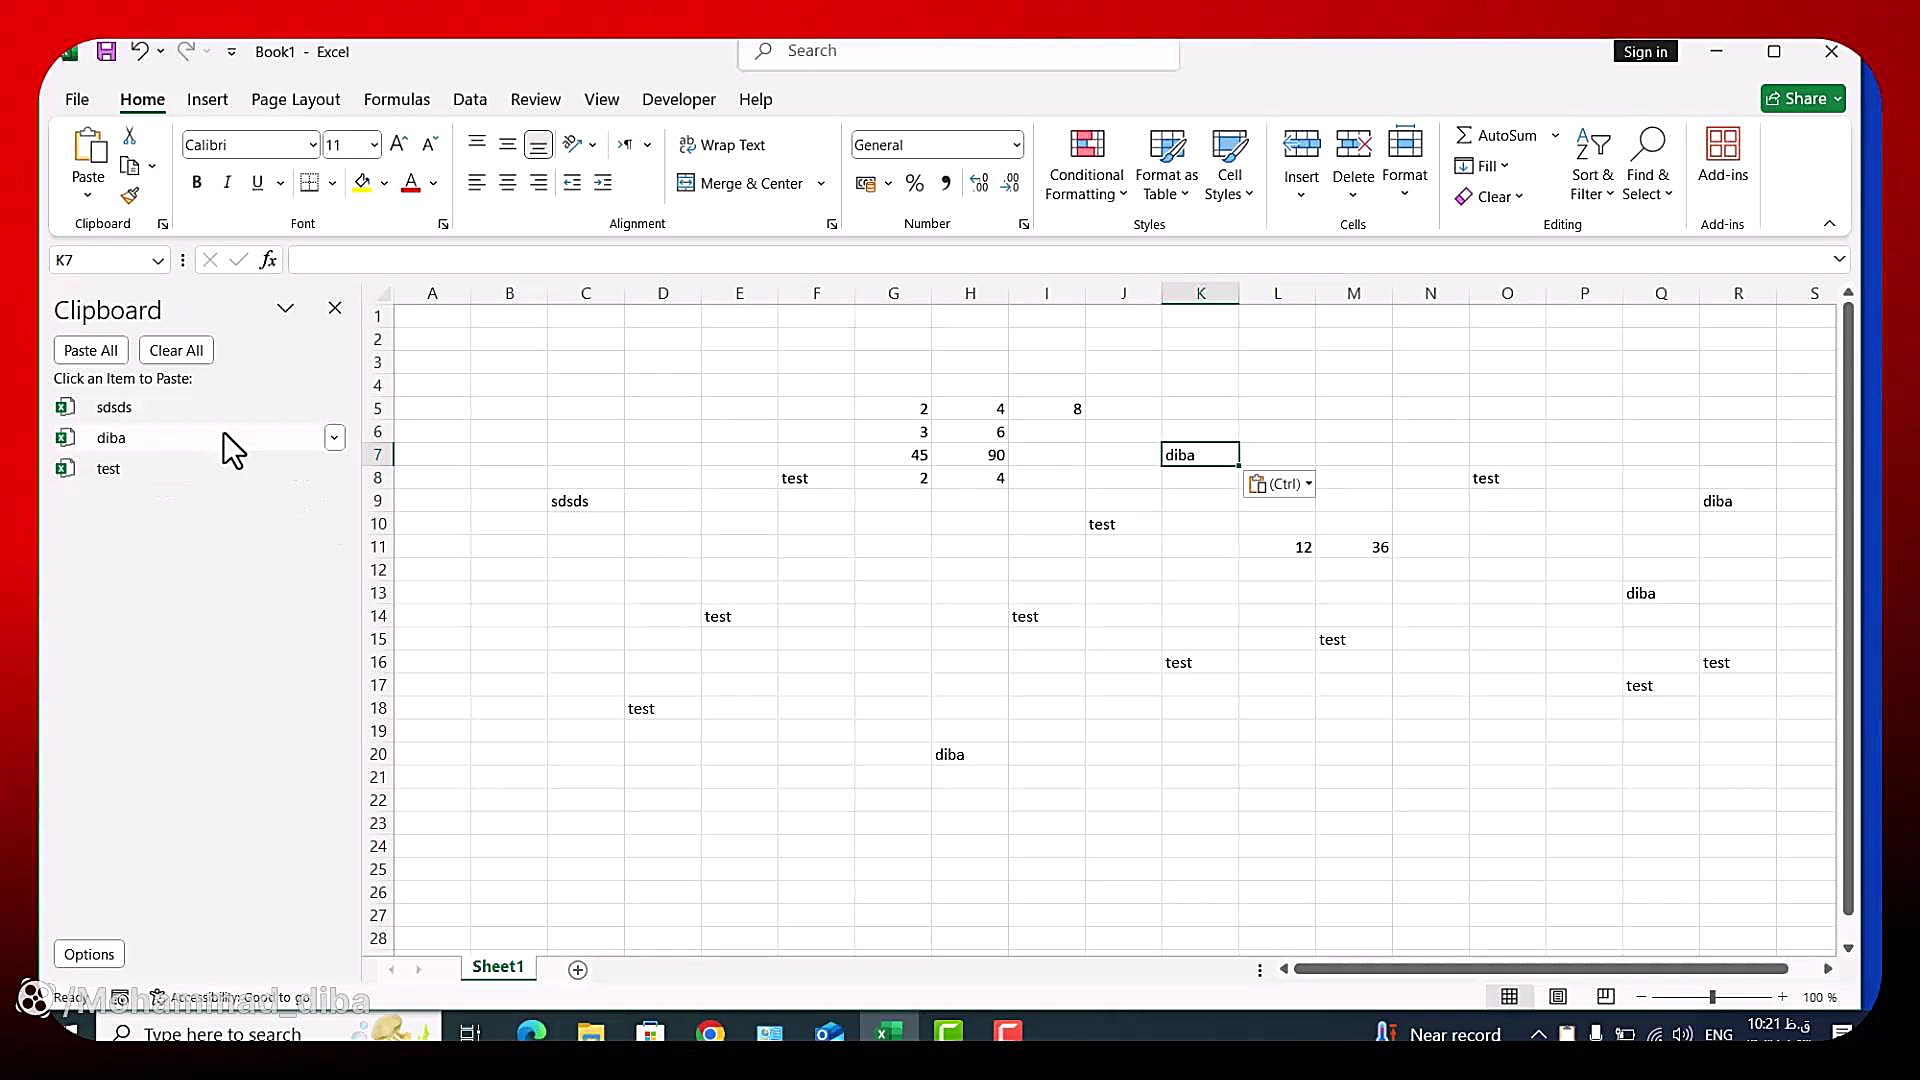
Task: Click the Increase Font Size icon
Action: point(398,145)
